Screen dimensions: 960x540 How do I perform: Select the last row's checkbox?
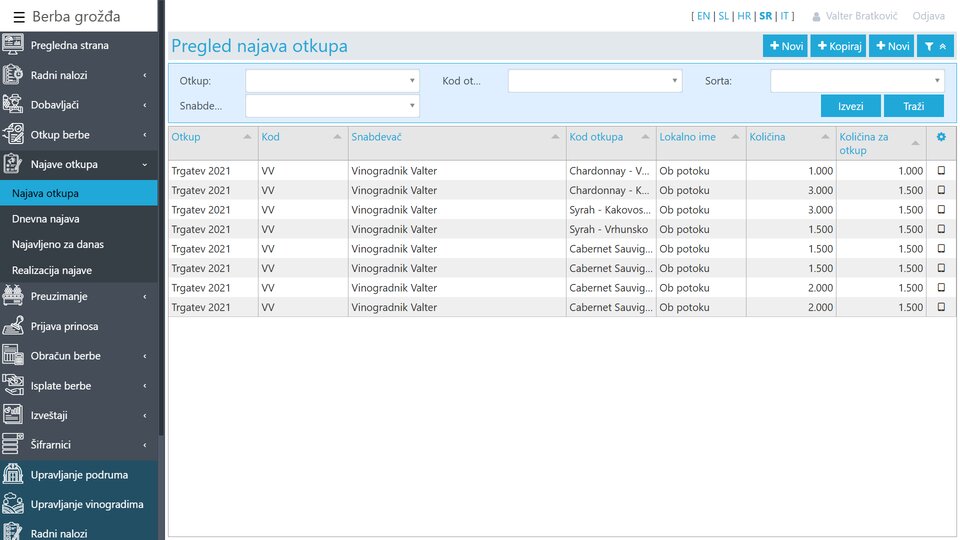940,307
